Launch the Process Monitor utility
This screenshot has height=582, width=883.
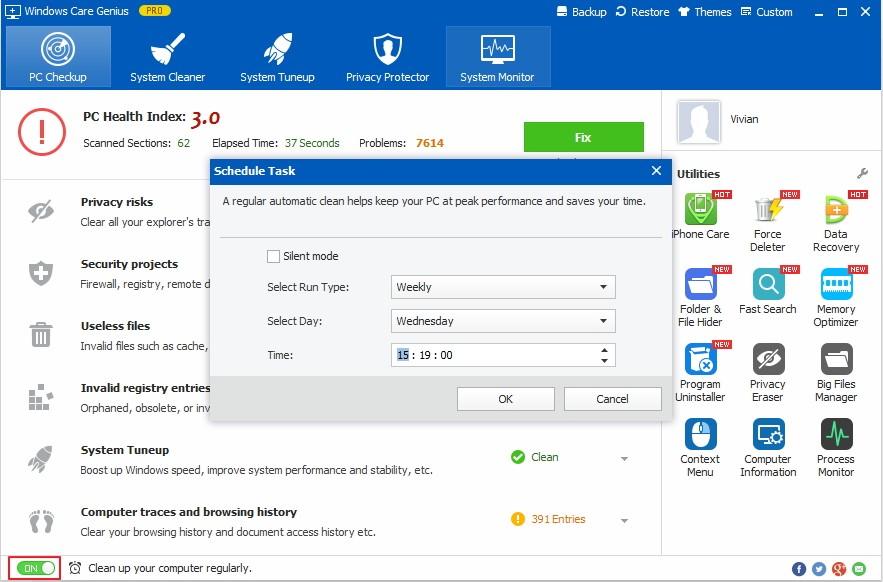pyautogui.click(x=836, y=447)
